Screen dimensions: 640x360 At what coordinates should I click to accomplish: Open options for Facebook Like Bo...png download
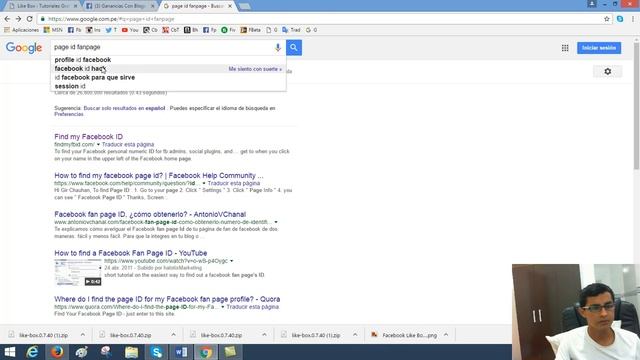coord(446,335)
